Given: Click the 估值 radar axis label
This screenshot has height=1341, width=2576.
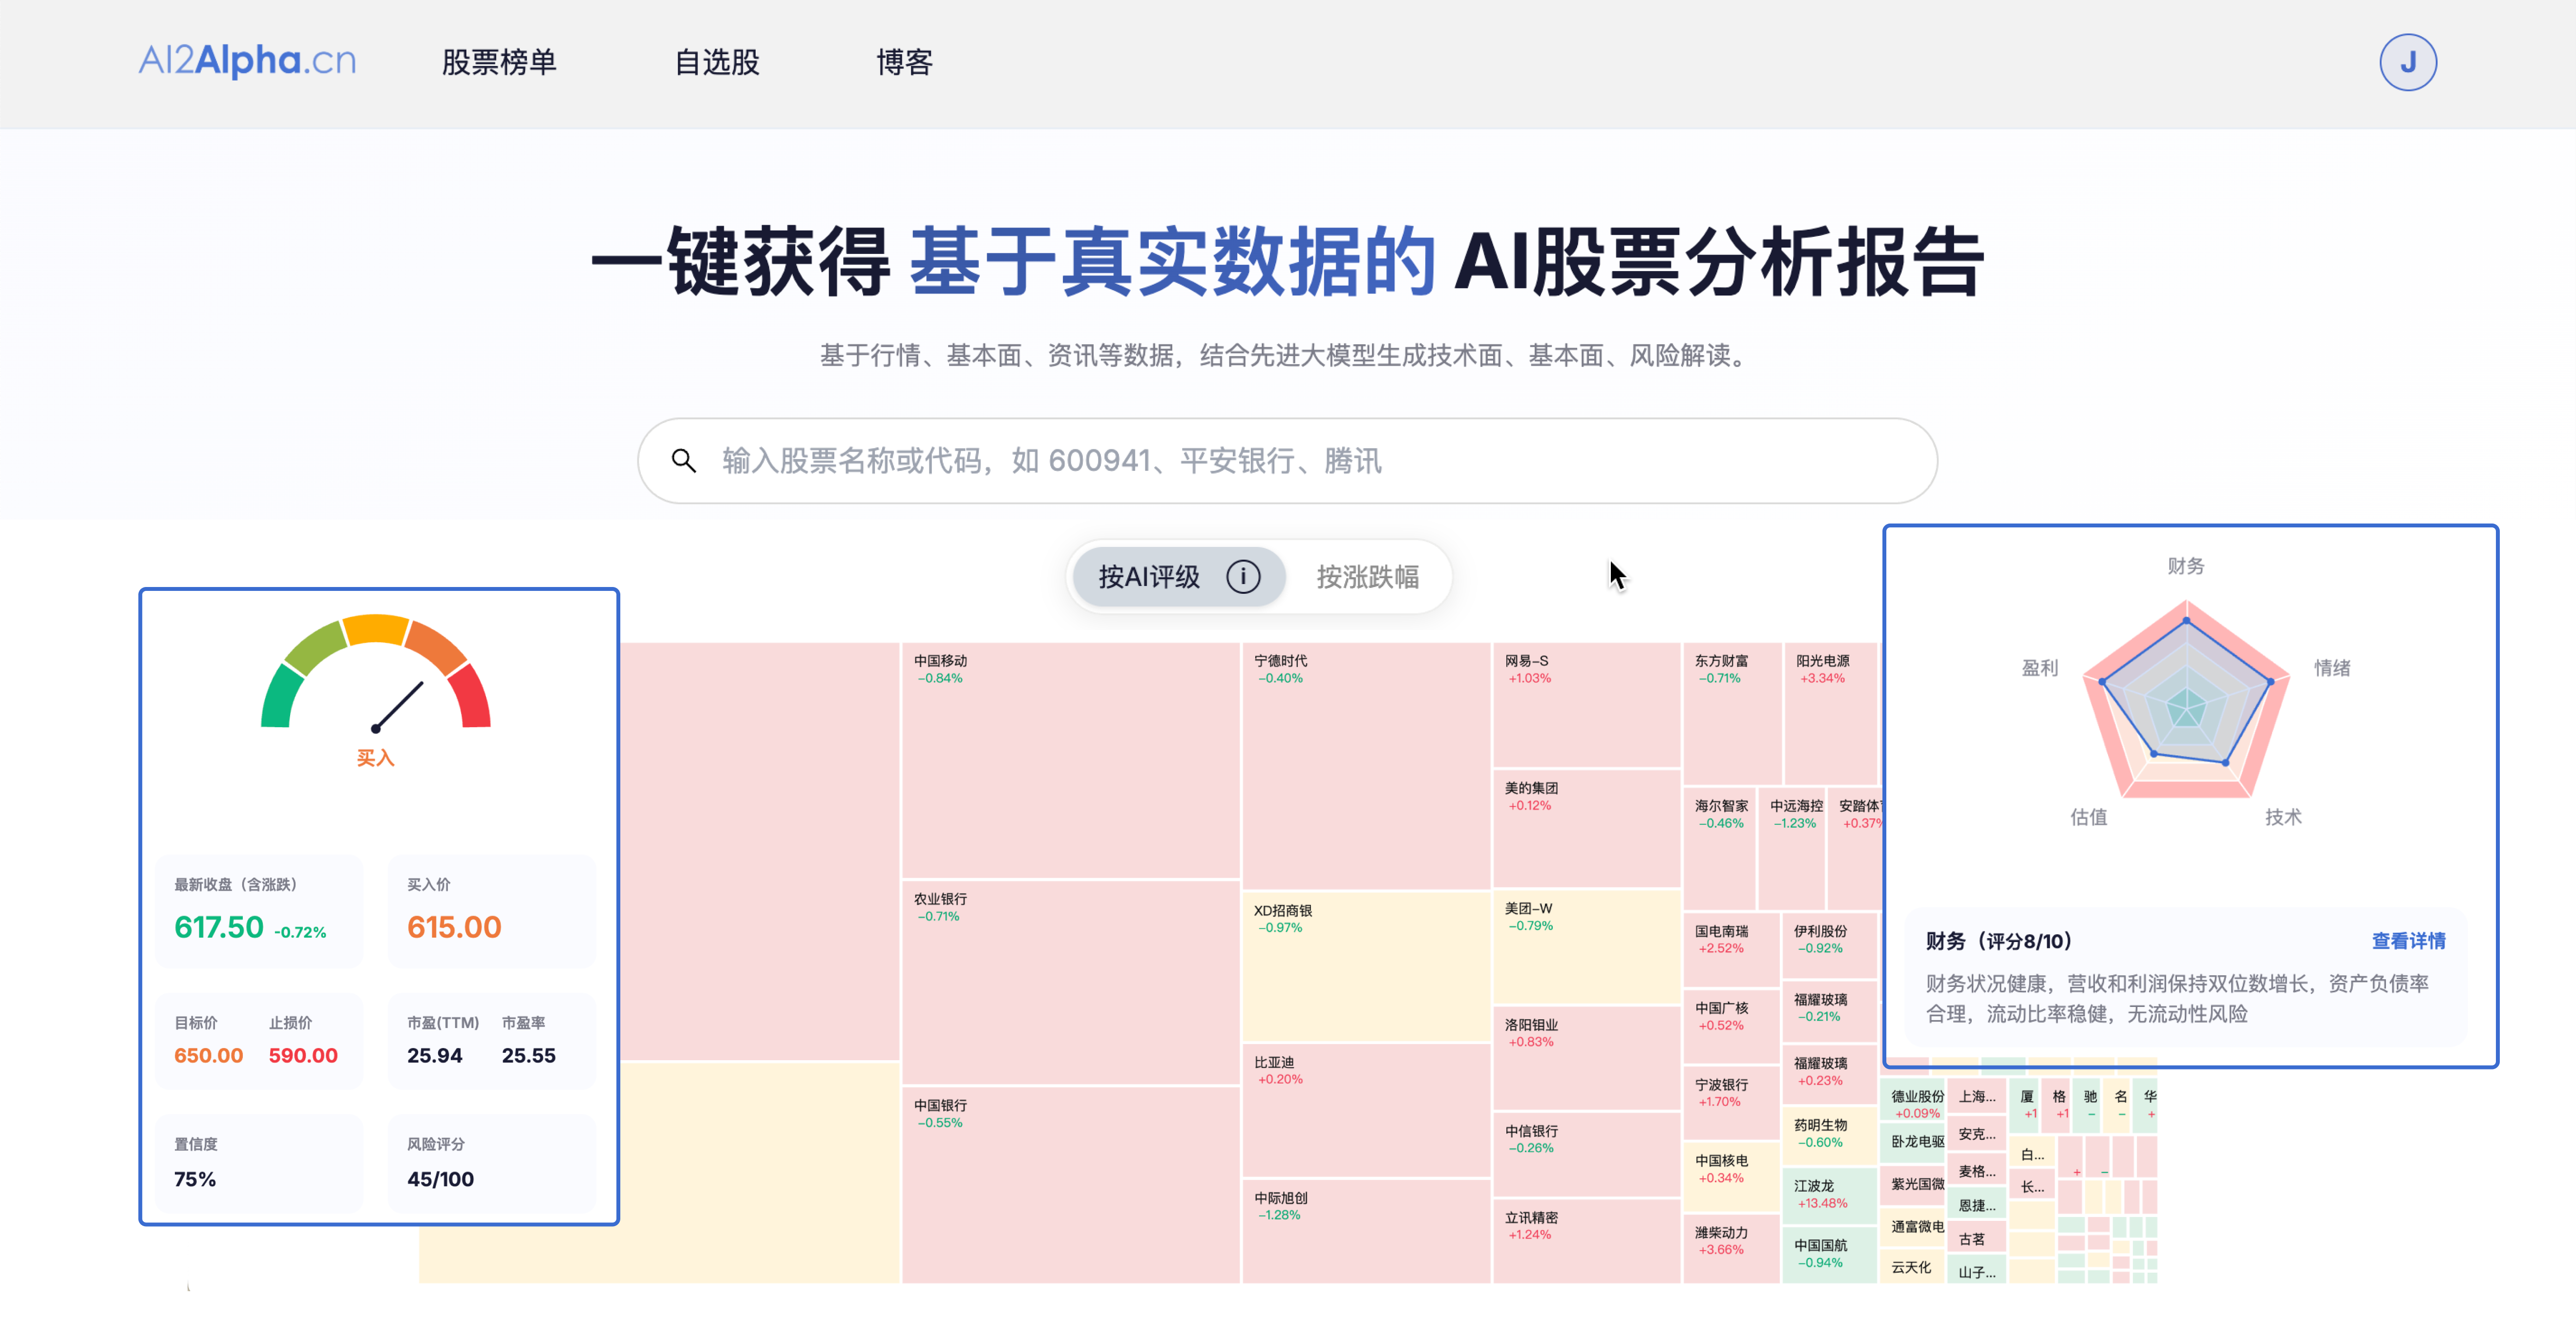Looking at the screenshot, I should coord(2088,817).
